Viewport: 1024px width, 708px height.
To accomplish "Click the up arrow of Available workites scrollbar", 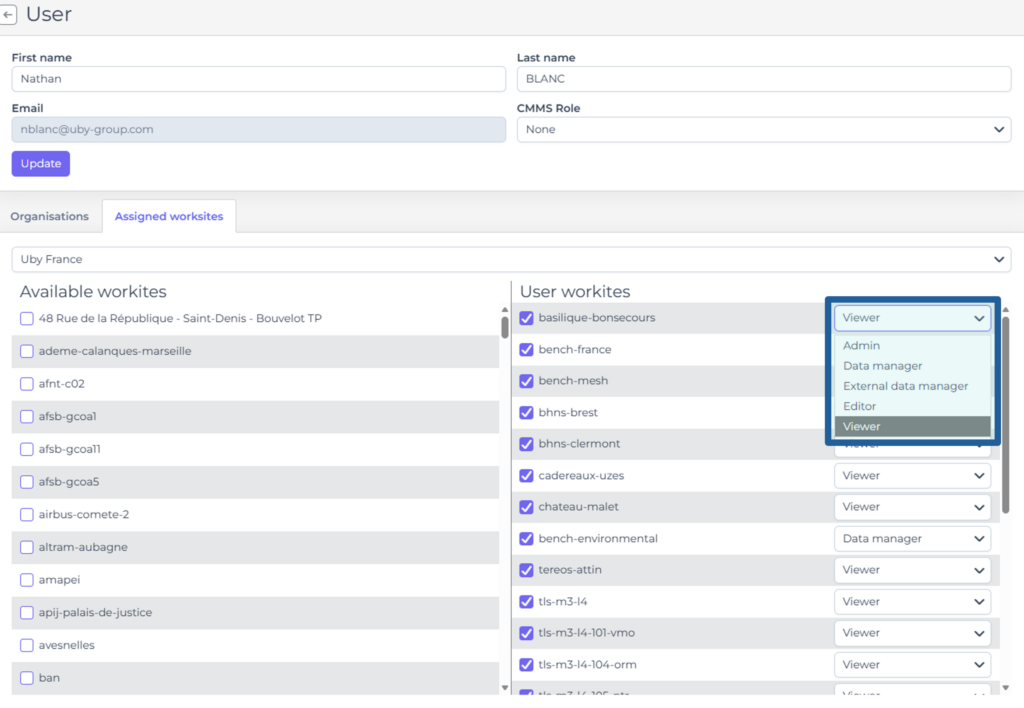I will pyautogui.click(x=504, y=309).
